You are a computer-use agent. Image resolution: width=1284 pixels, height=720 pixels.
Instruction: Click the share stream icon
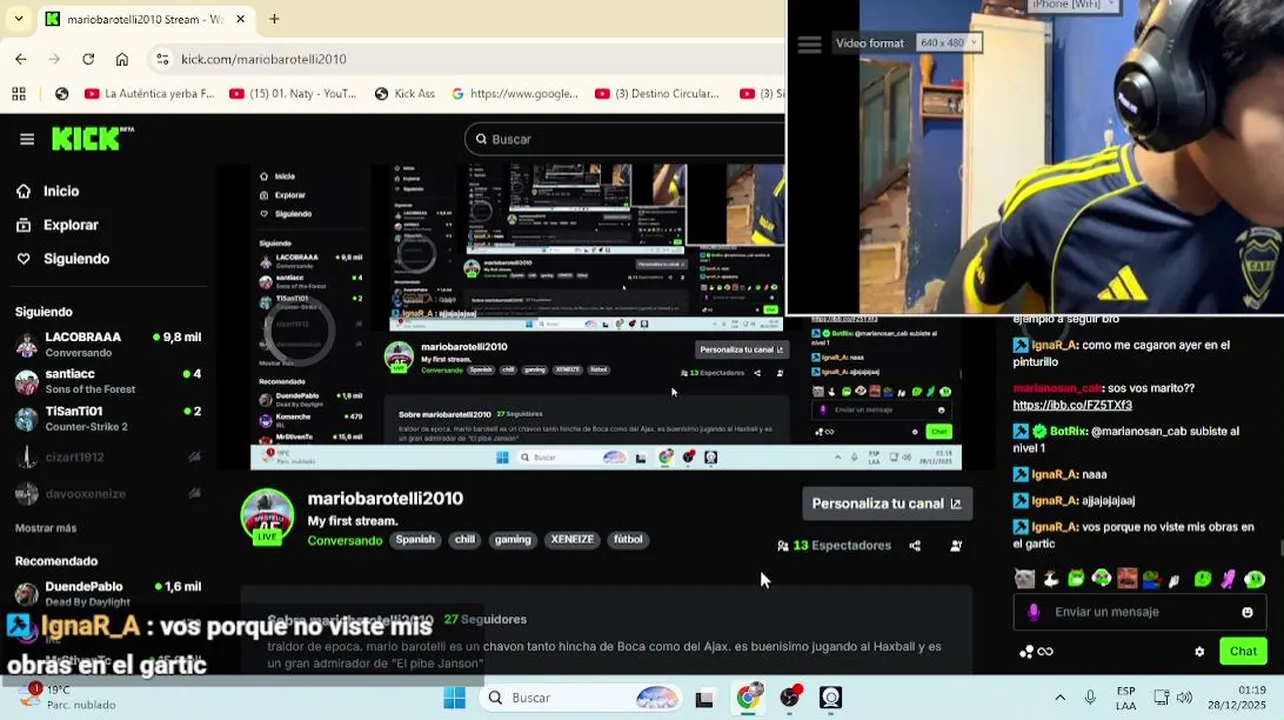coord(915,546)
